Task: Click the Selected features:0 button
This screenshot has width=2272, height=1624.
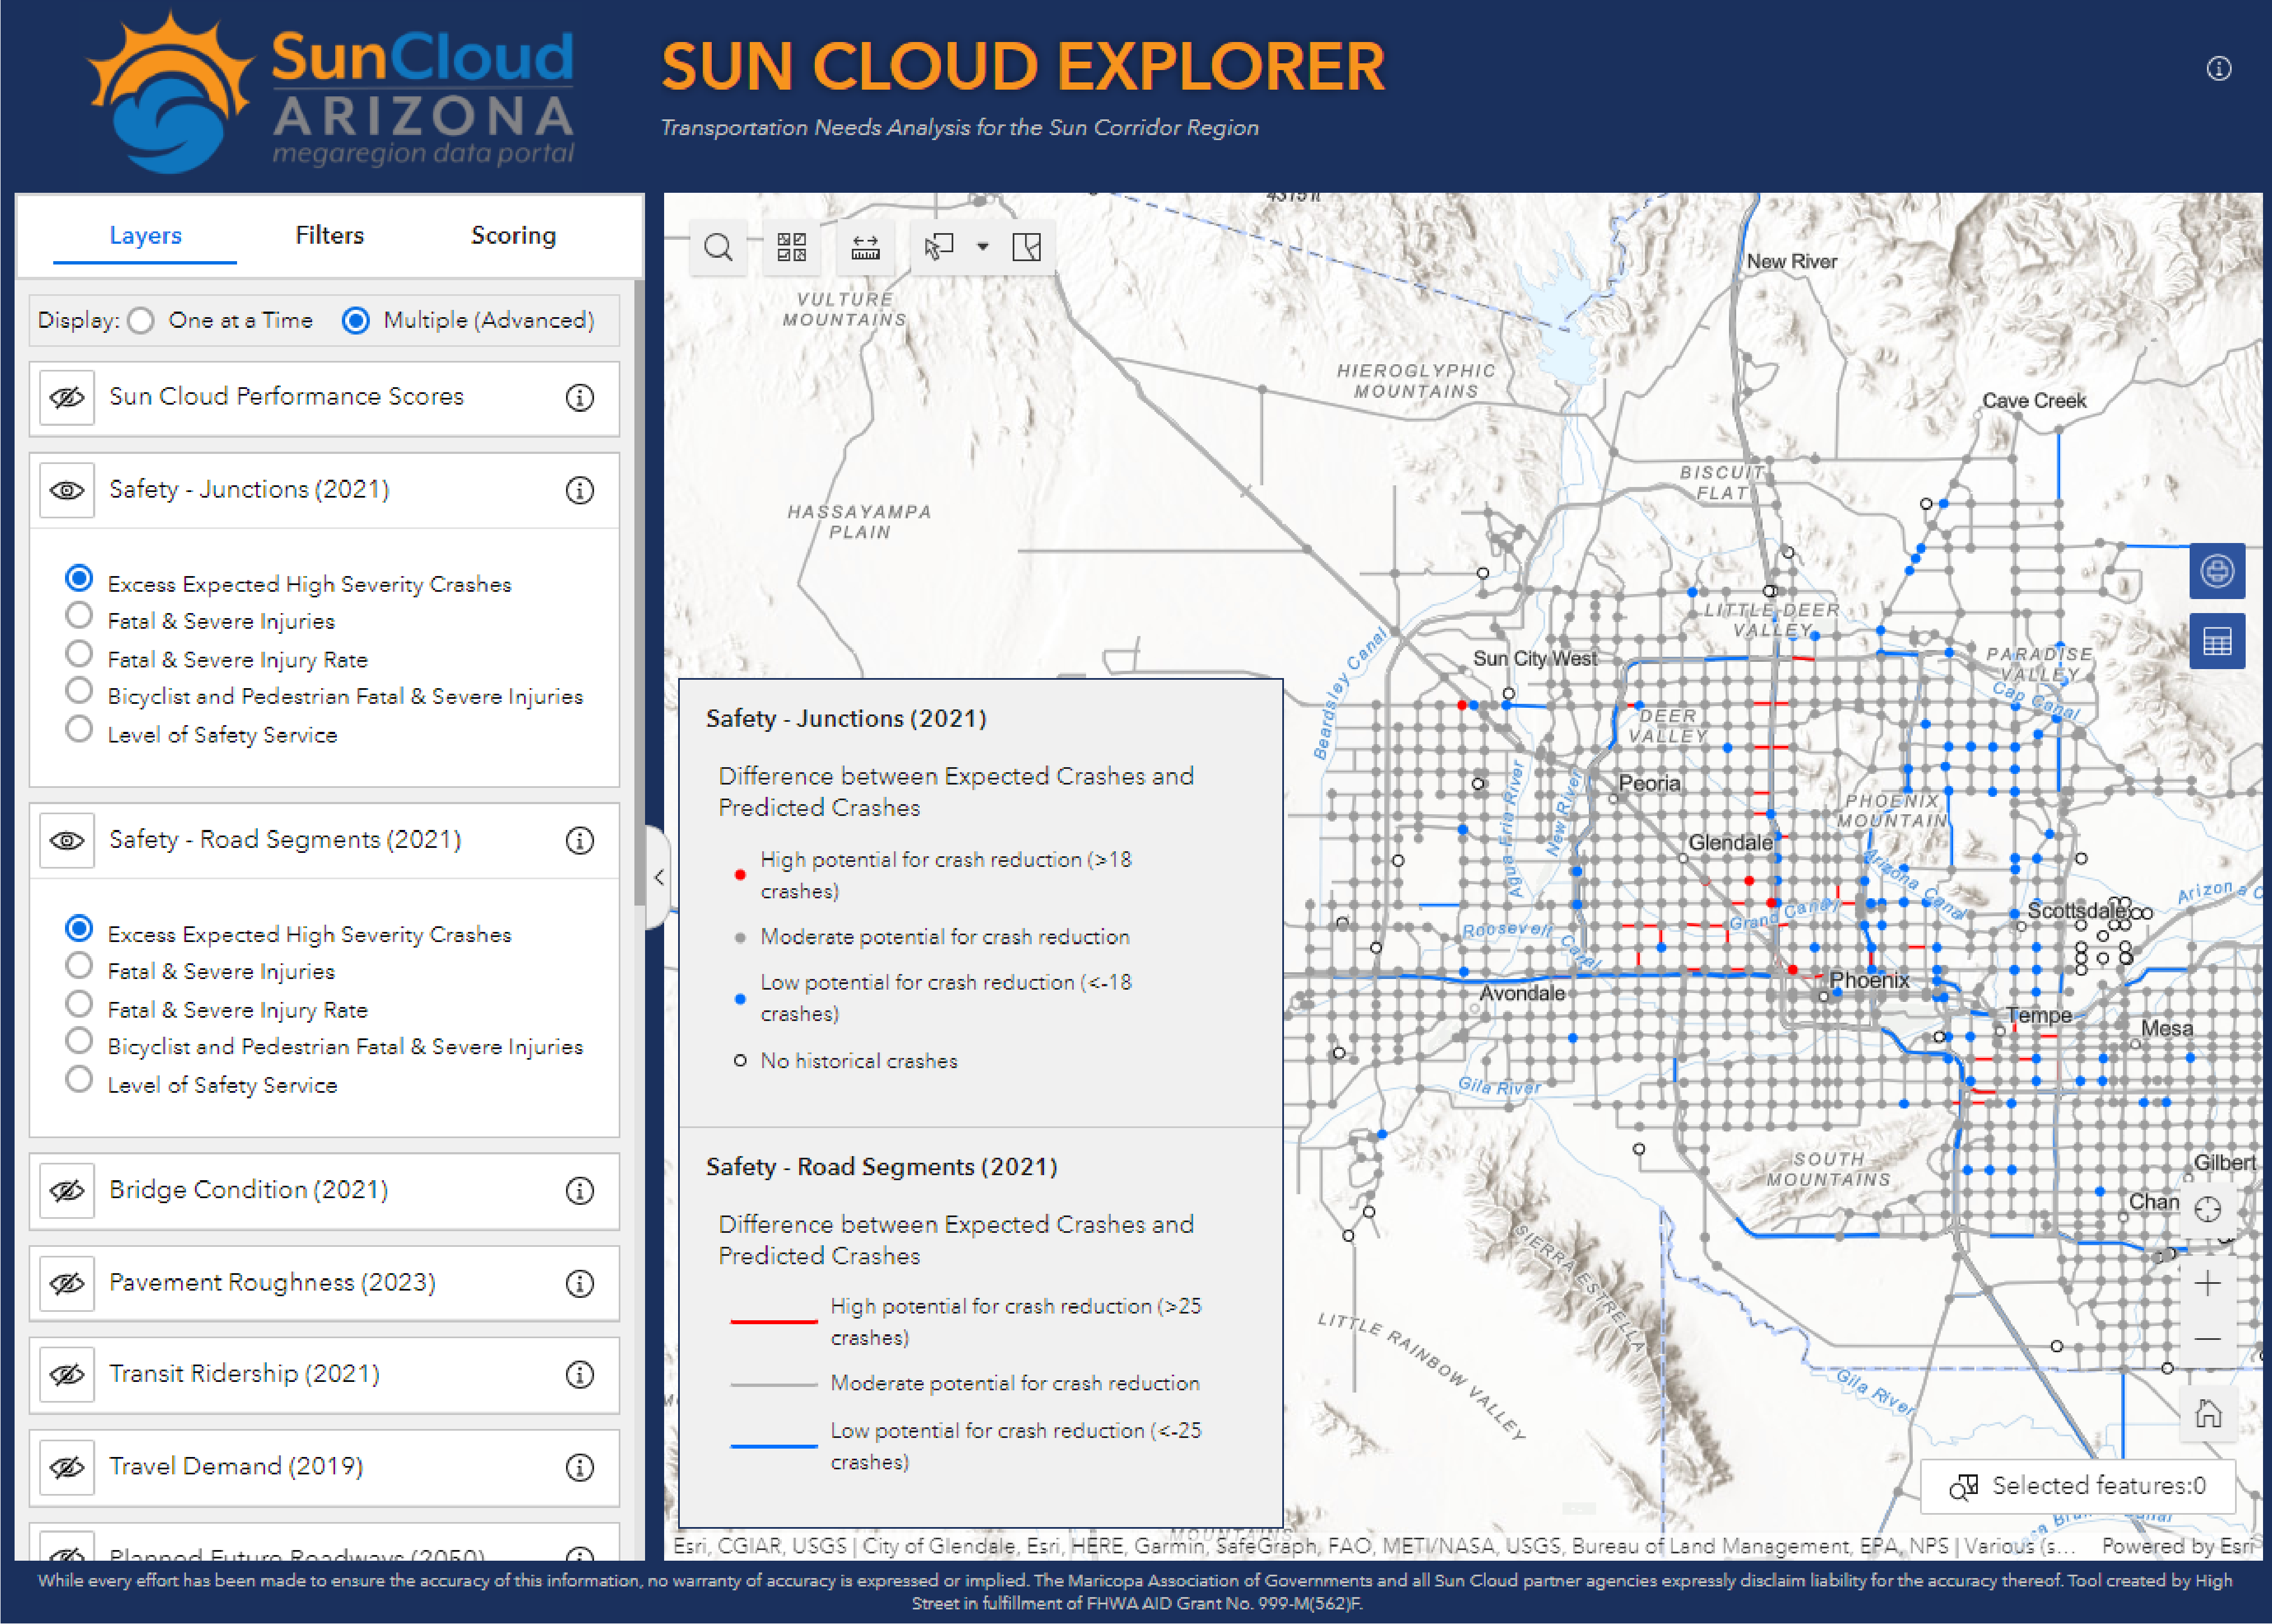Action: [x=2078, y=1487]
